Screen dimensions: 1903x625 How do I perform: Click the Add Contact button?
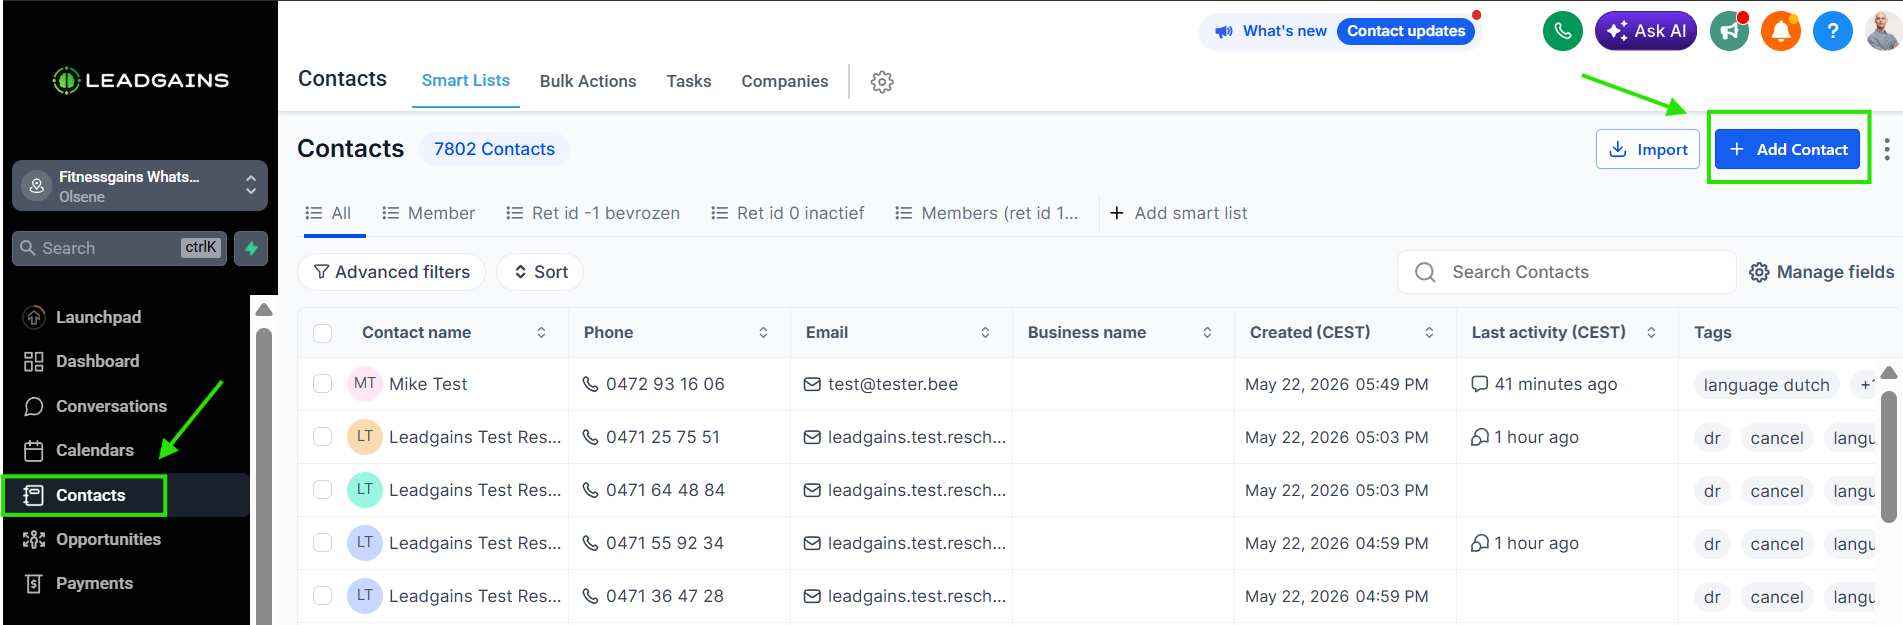(x=1788, y=149)
